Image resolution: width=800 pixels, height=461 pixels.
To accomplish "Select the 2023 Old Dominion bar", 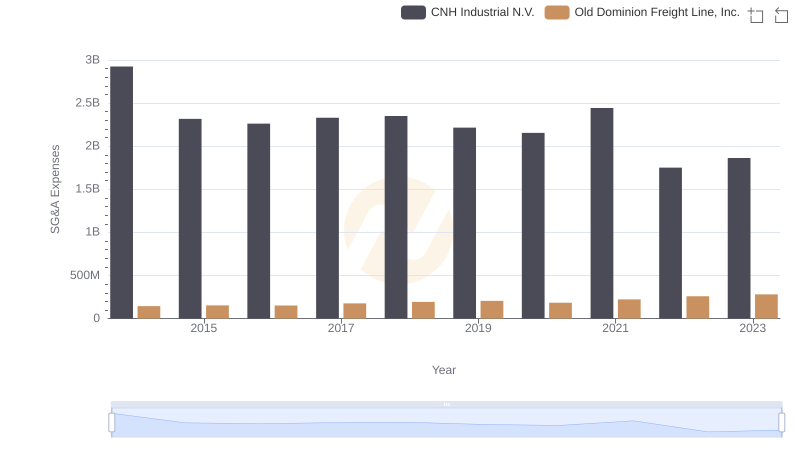I will (766, 306).
